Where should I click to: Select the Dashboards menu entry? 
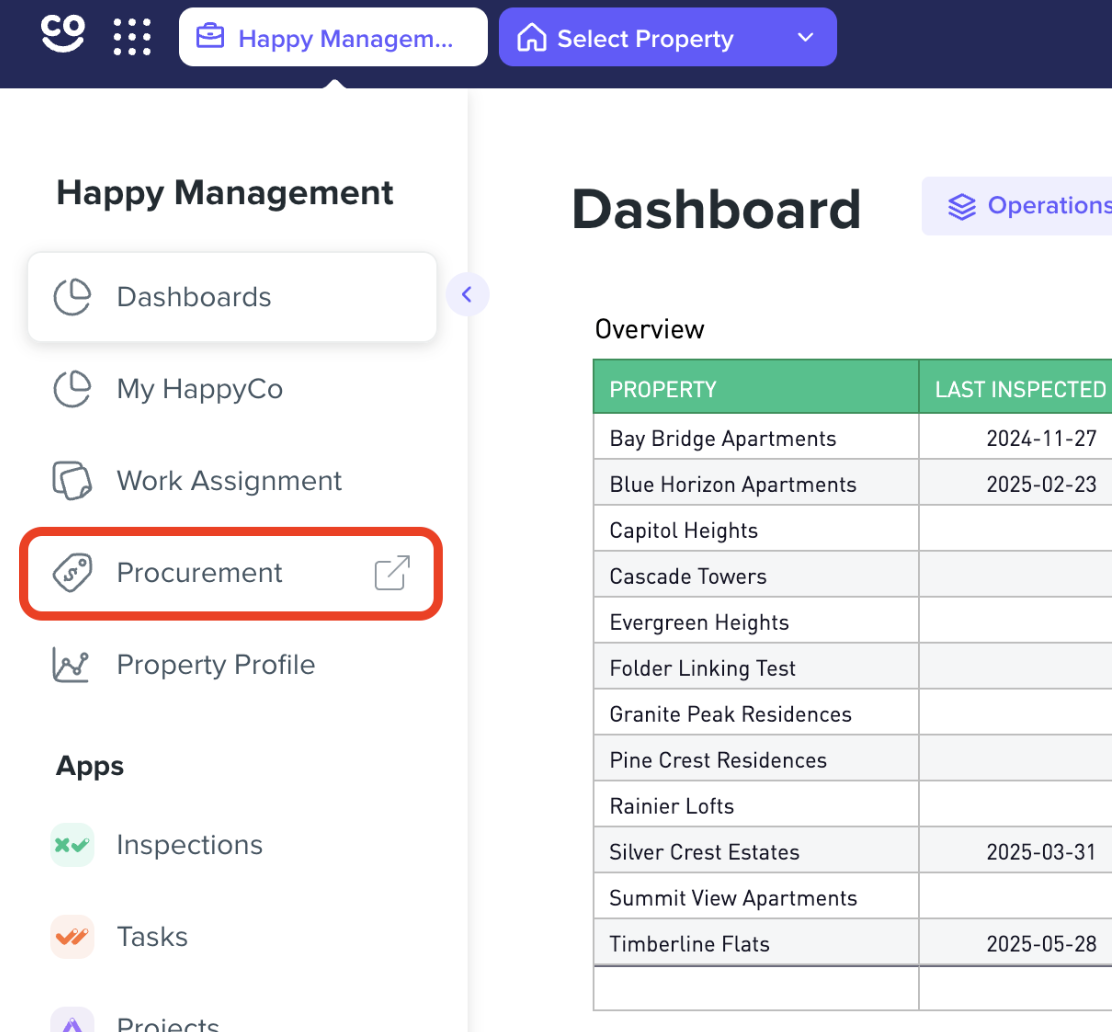click(x=194, y=296)
